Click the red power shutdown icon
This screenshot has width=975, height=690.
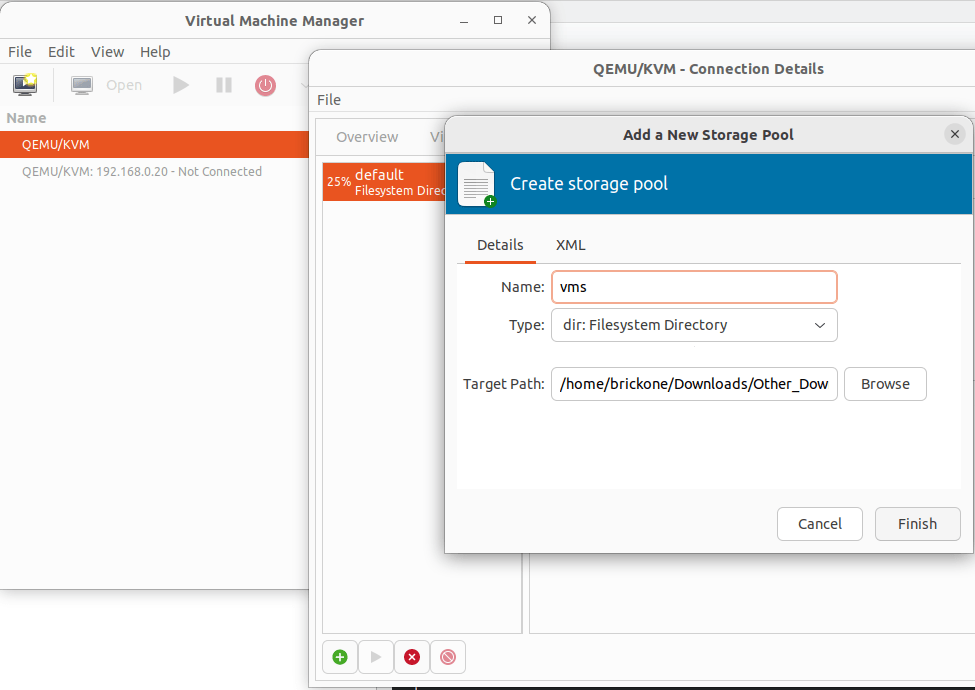pyautogui.click(x=265, y=85)
